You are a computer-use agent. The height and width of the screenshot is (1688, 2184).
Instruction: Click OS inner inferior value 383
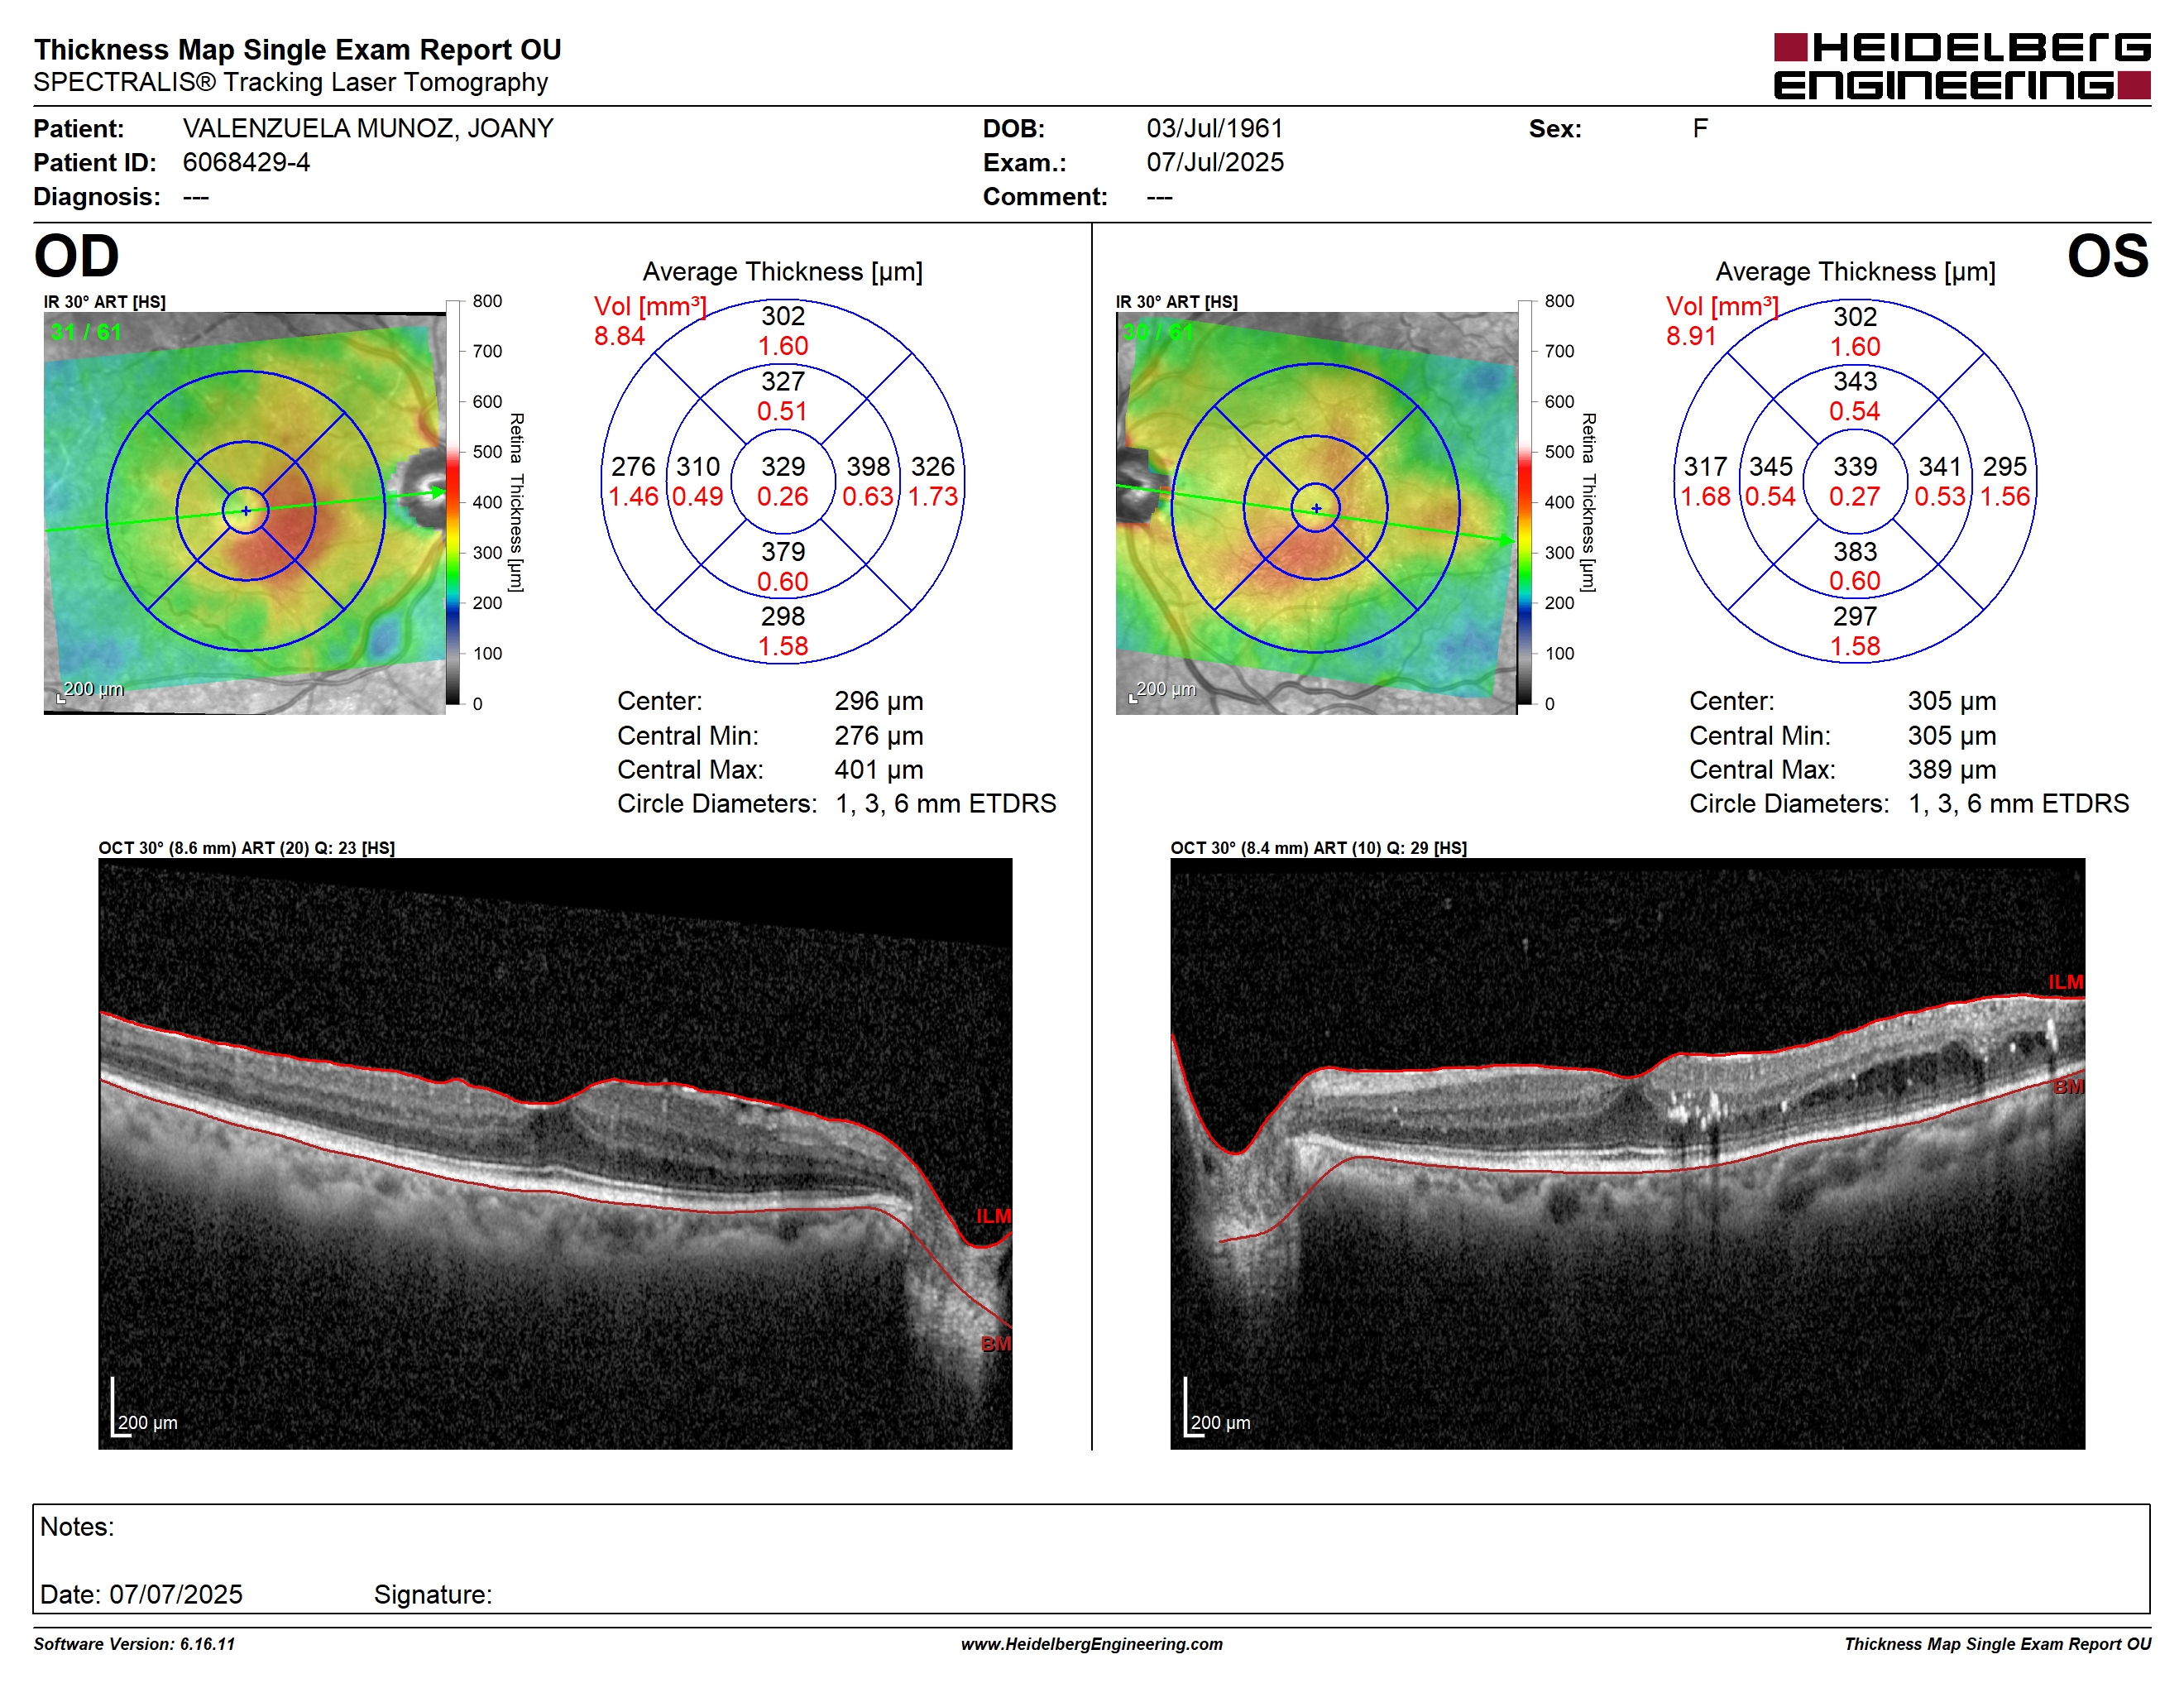[1854, 552]
